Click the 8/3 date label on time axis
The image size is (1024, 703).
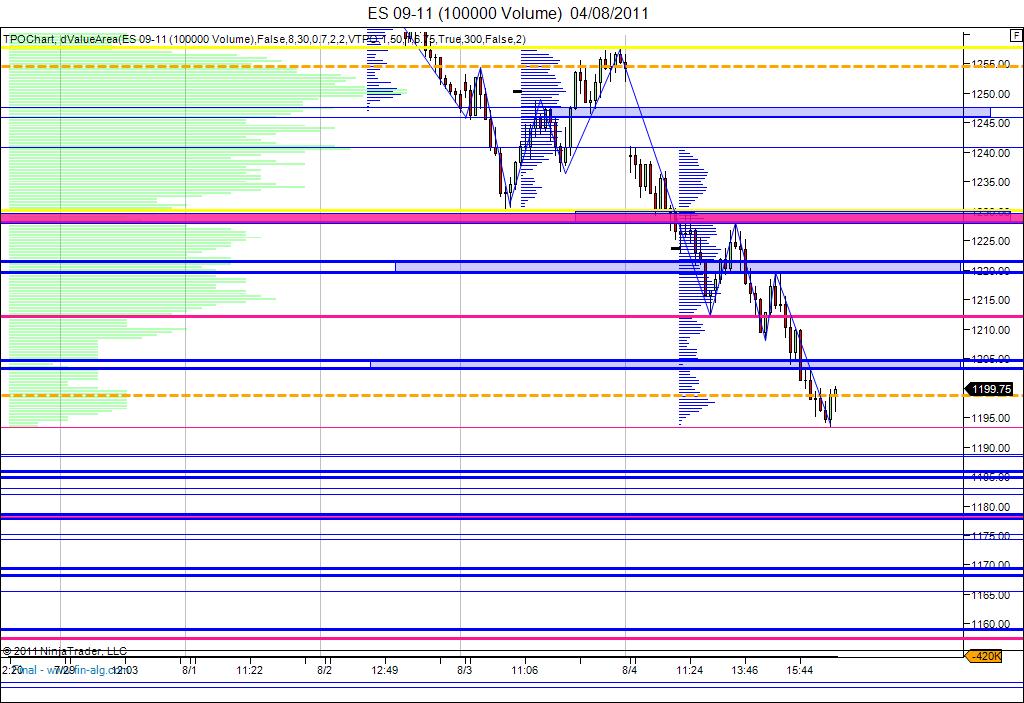[x=464, y=670]
